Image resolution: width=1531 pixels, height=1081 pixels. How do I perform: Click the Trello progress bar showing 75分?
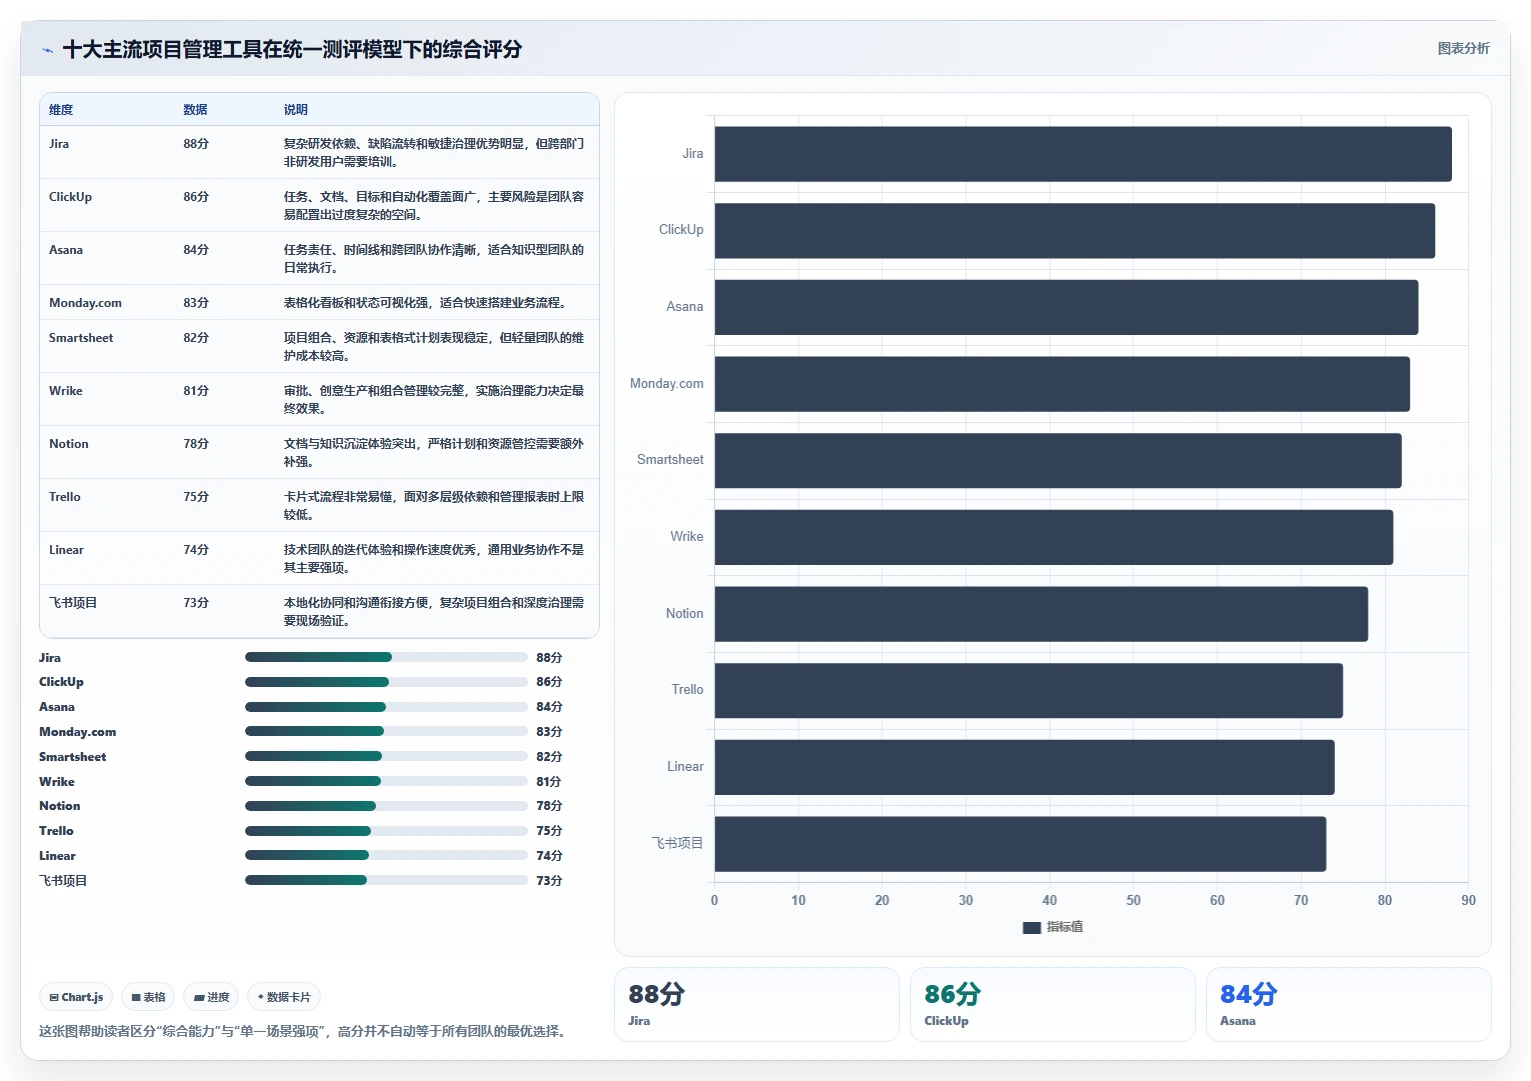pyautogui.click(x=386, y=831)
